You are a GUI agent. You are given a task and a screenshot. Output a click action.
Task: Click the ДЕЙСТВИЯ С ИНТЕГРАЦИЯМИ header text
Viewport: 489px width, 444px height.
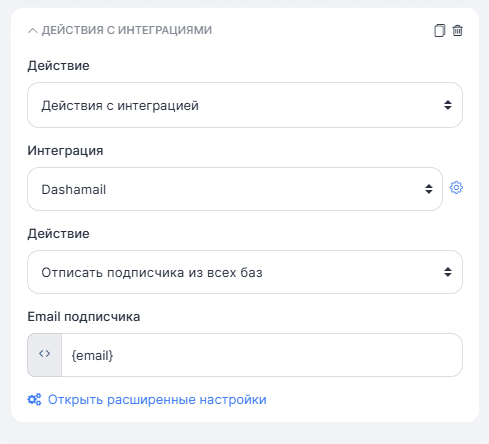point(127,30)
